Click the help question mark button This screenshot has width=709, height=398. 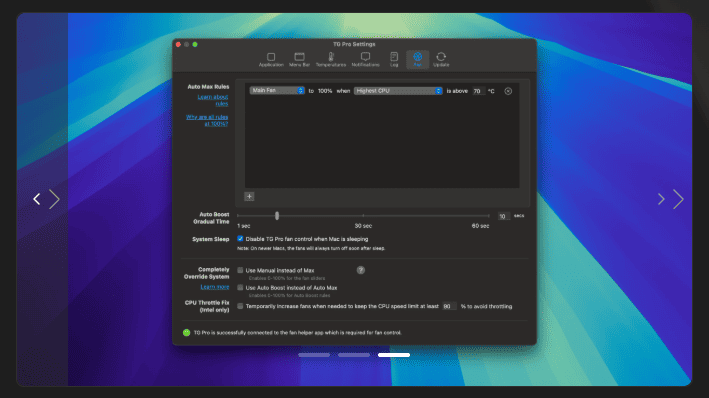click(x=360, y=270)
